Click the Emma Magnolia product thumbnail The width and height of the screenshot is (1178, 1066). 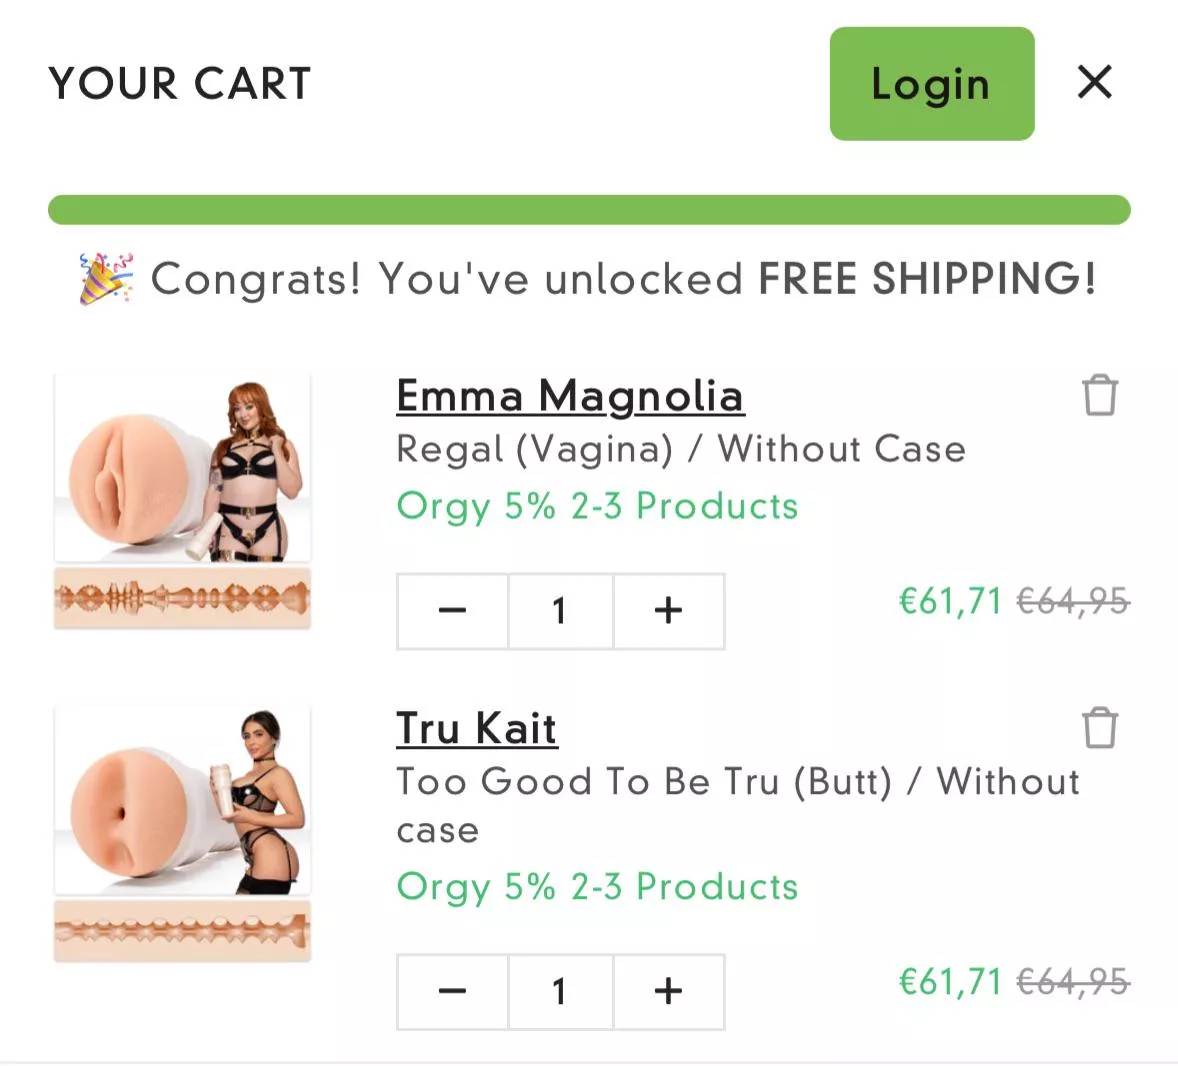click(182, 500)
